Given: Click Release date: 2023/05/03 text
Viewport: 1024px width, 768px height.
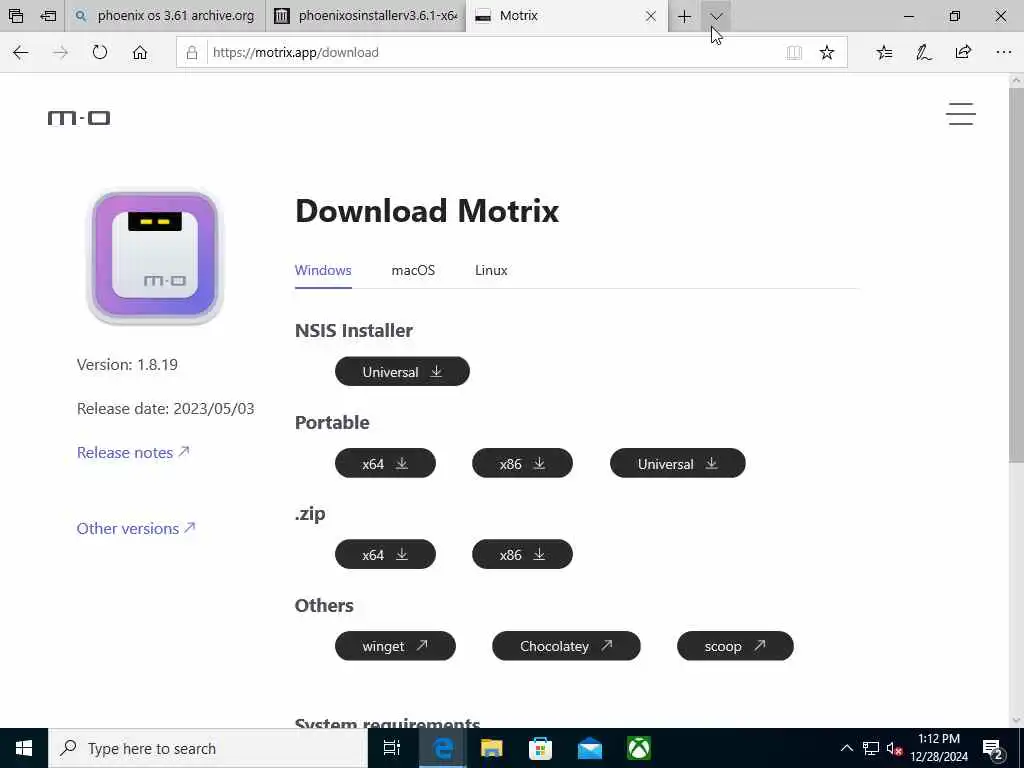Looking at the screenshot, I should tap(165, 409).
